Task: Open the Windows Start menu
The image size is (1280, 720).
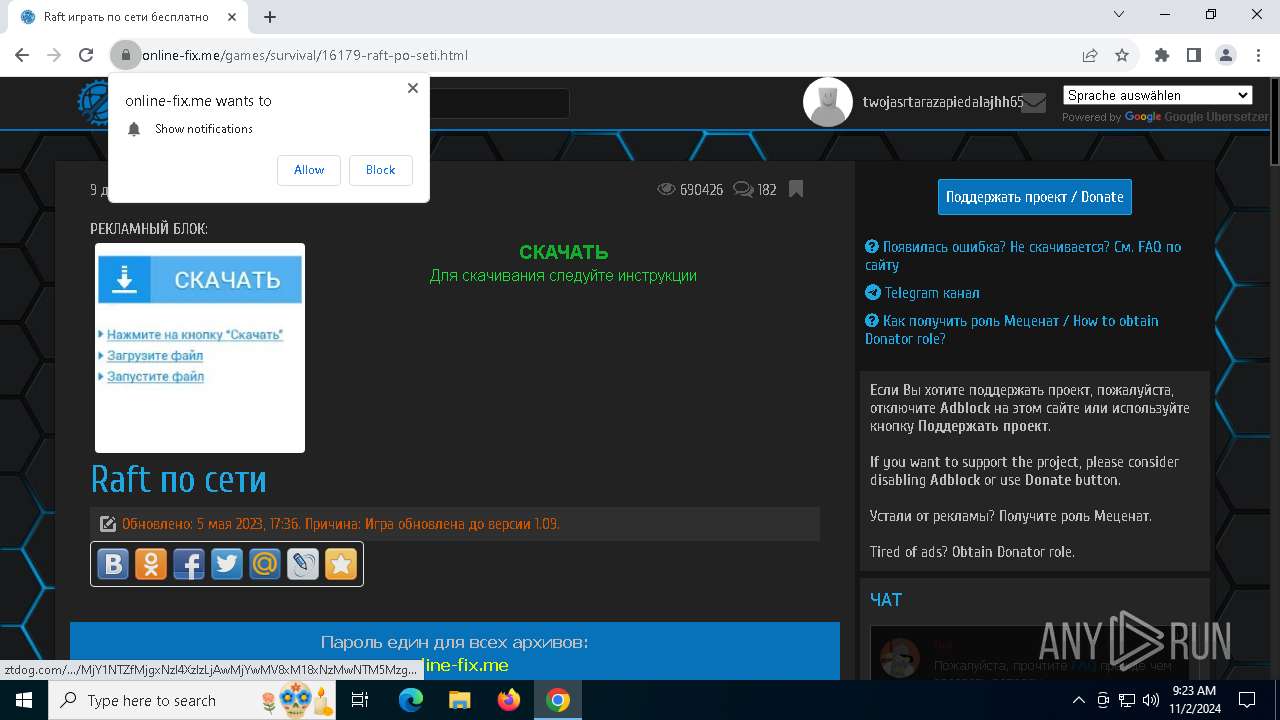Action: pos(23,700)
